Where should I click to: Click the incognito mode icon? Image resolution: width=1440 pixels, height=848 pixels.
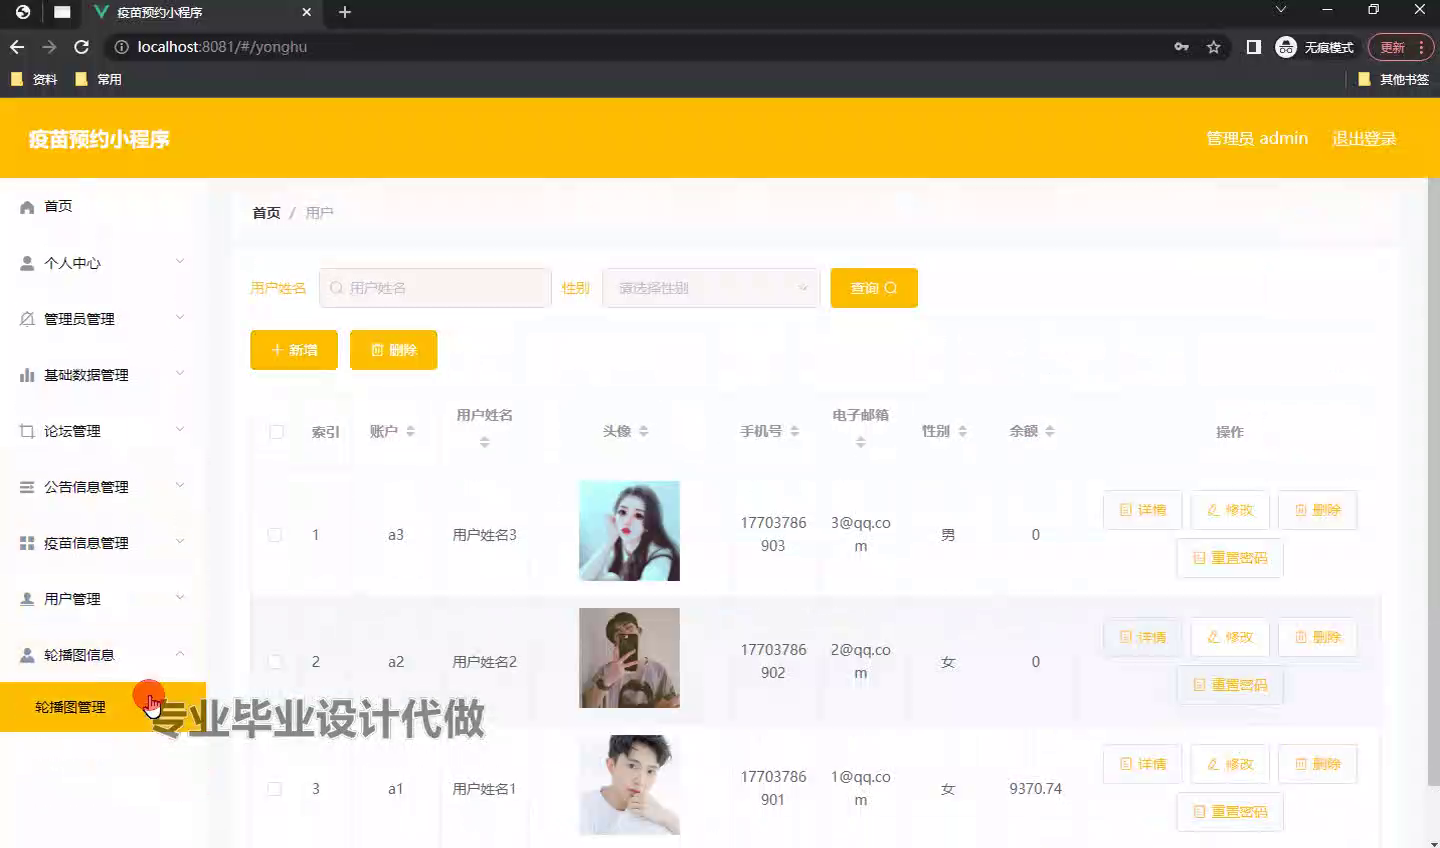[x=1286, y=47]
